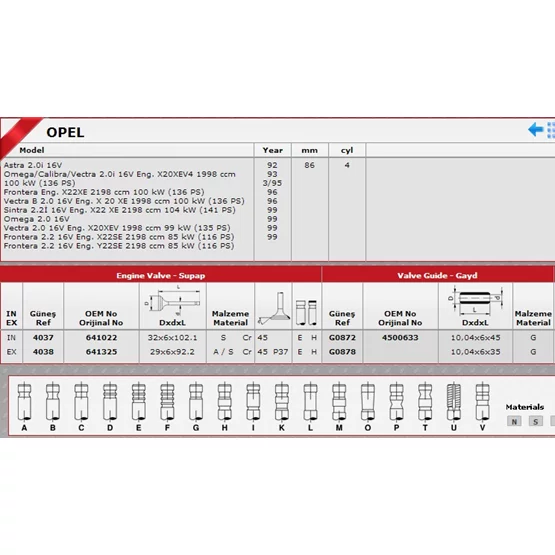Viewport: 555px width, 555px height.
Task: Select valve stem type A icon
Action: [x=24, y=402]
